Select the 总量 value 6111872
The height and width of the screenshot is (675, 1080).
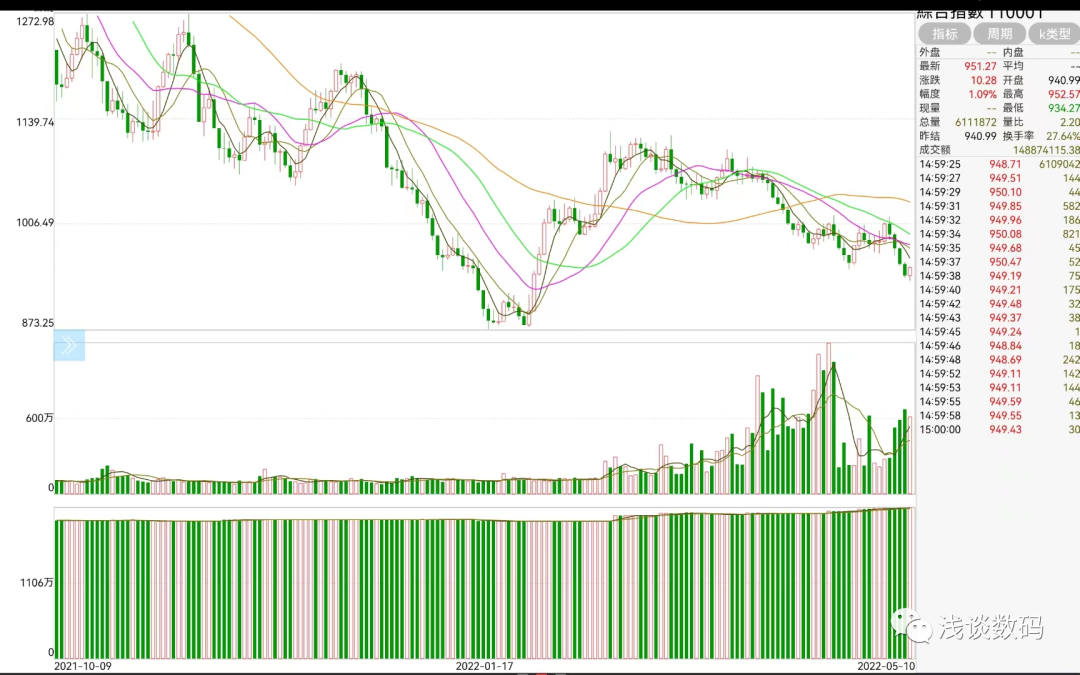(975, 122)
